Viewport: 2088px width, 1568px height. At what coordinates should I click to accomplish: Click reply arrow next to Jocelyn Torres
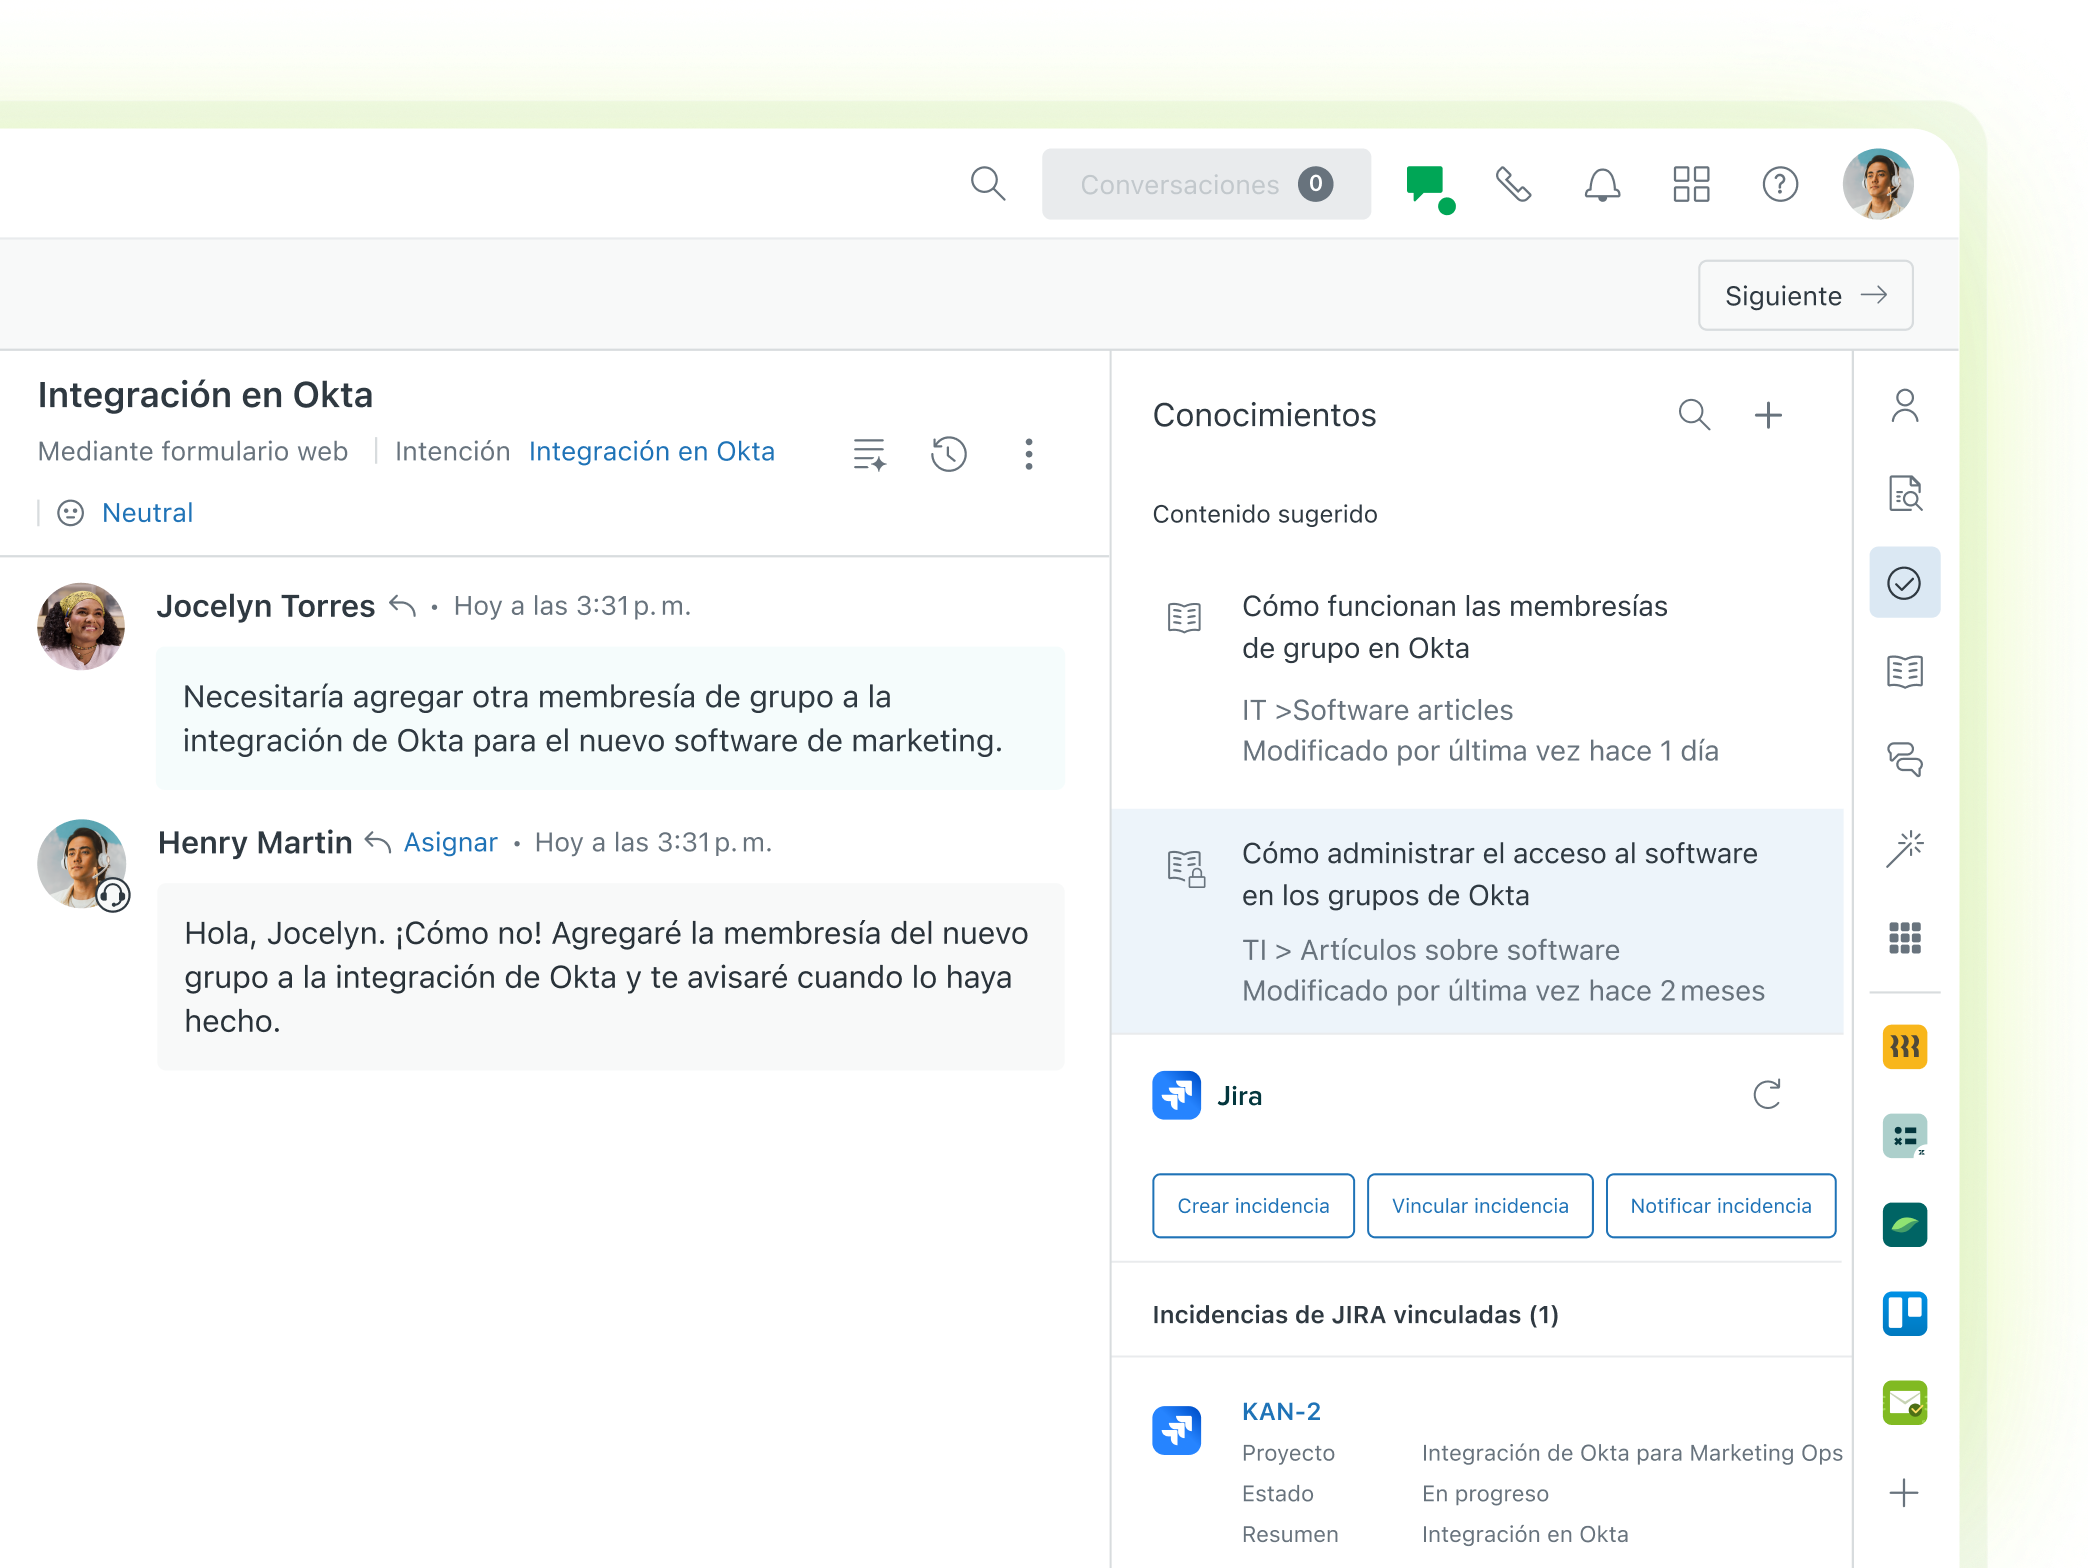(402, 606)
